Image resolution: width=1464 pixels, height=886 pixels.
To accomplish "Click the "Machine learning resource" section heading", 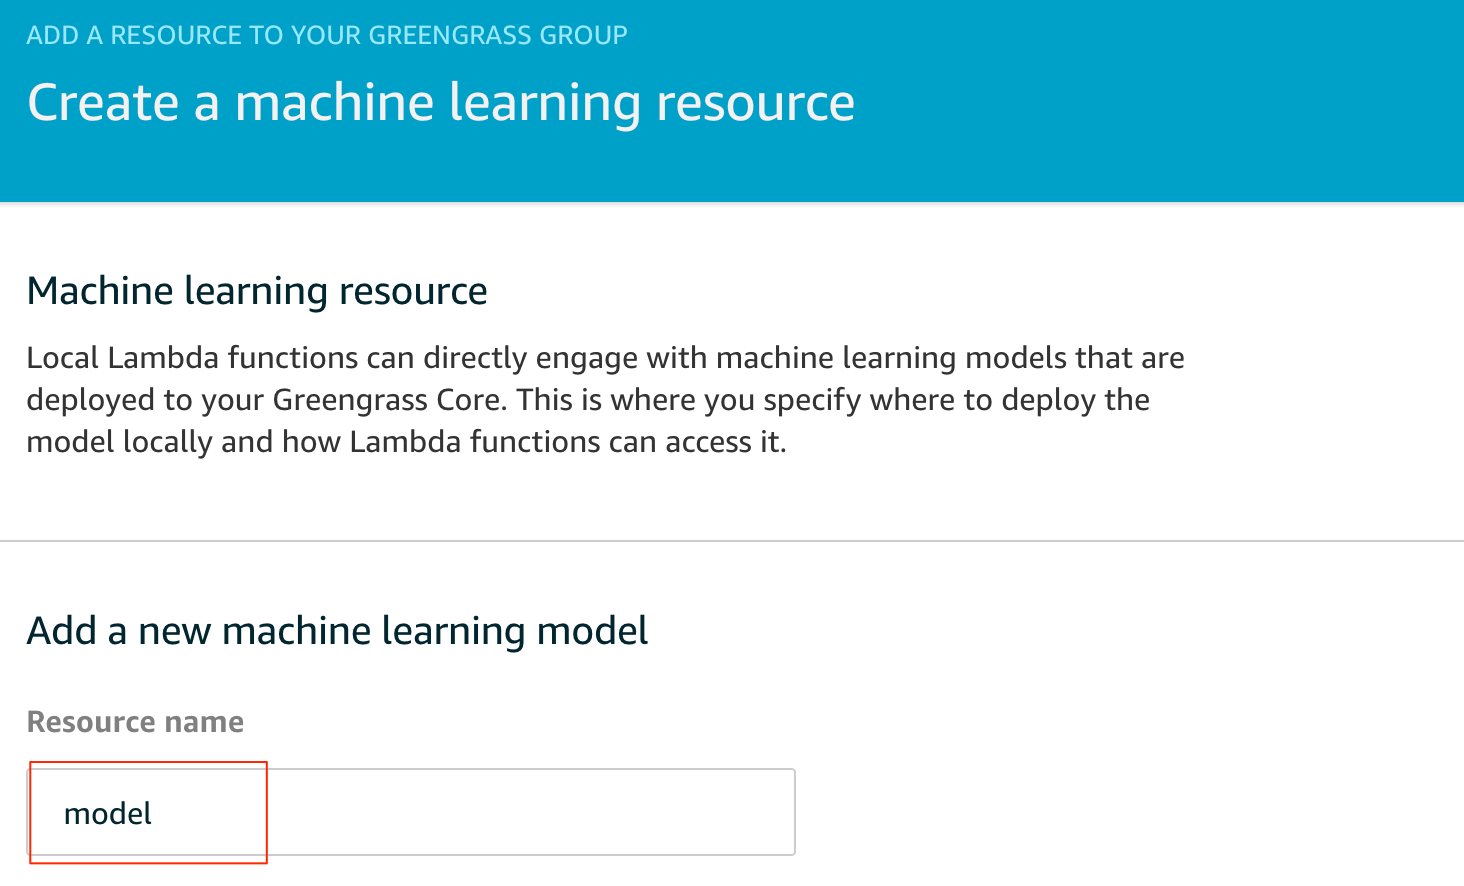I will [x=257, y=291].
